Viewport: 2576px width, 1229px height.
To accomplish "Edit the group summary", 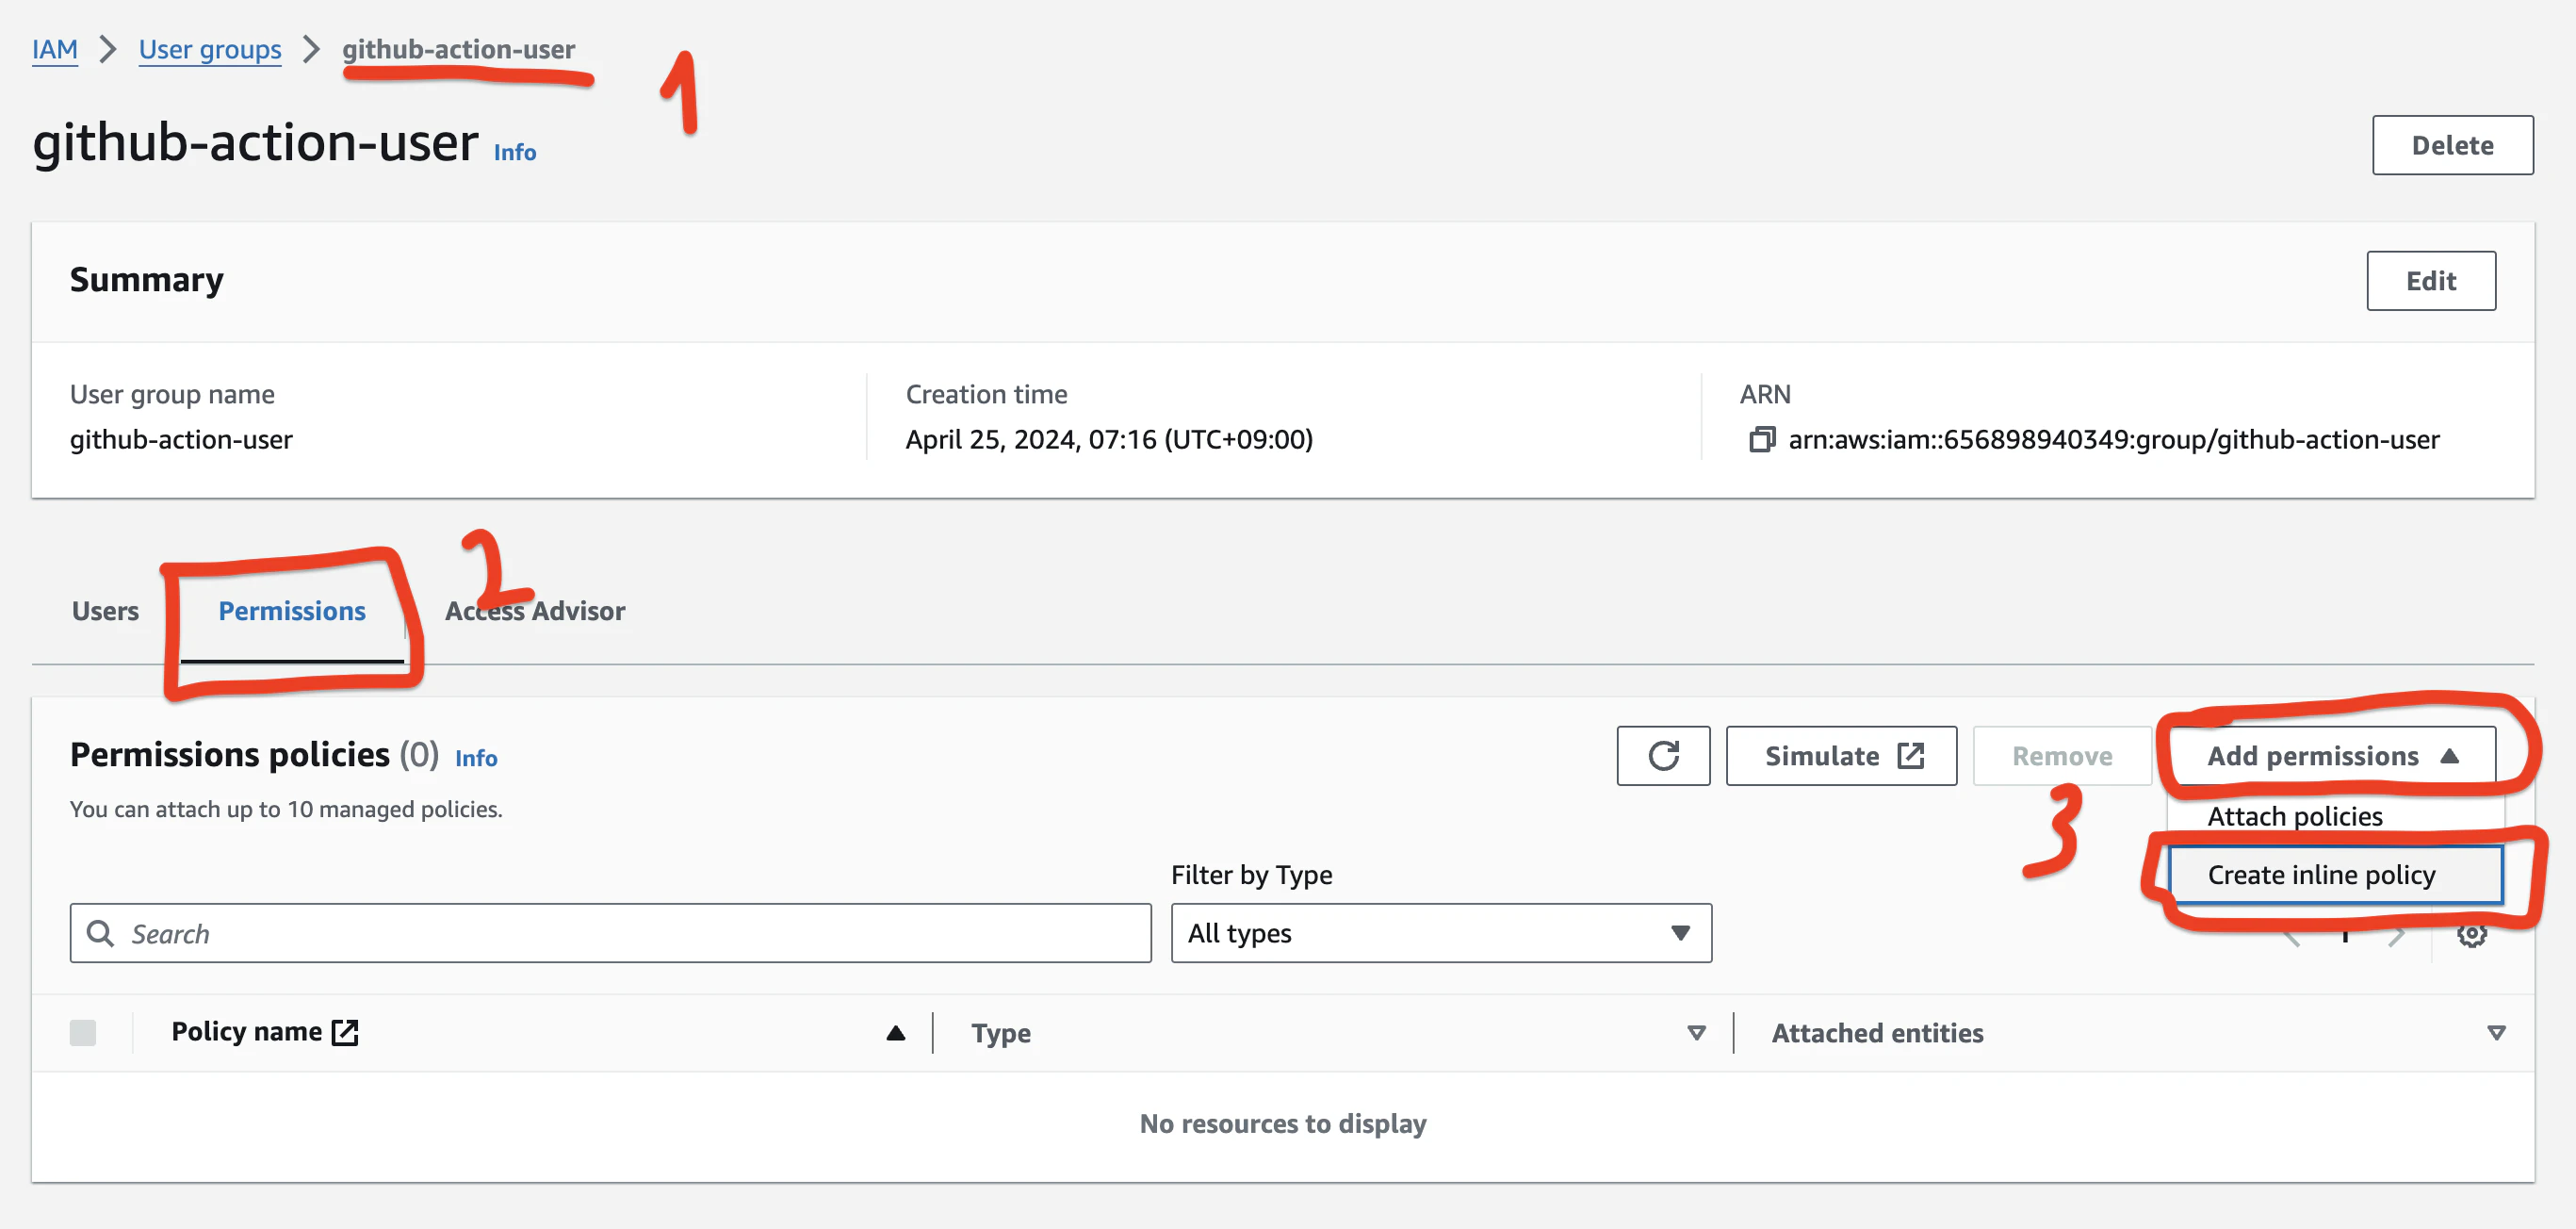I will tap(2431, 281).
